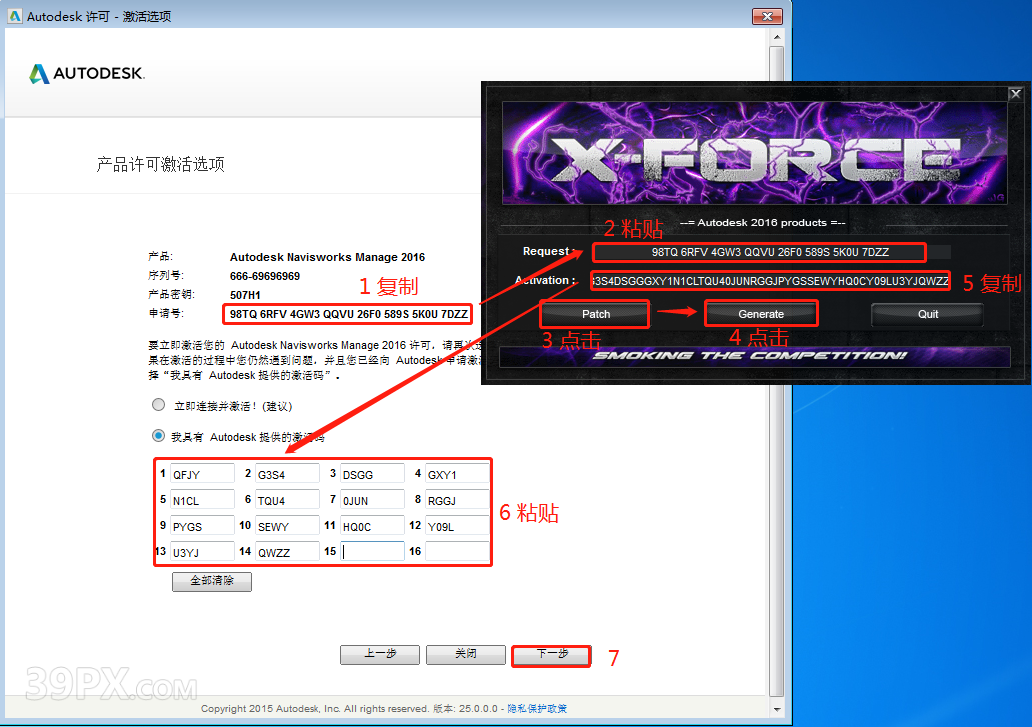Click activation code field 1 containing QFJY
Image resolution: width=1032 pixels, height=727 pixels.
[x=201, y=474]
